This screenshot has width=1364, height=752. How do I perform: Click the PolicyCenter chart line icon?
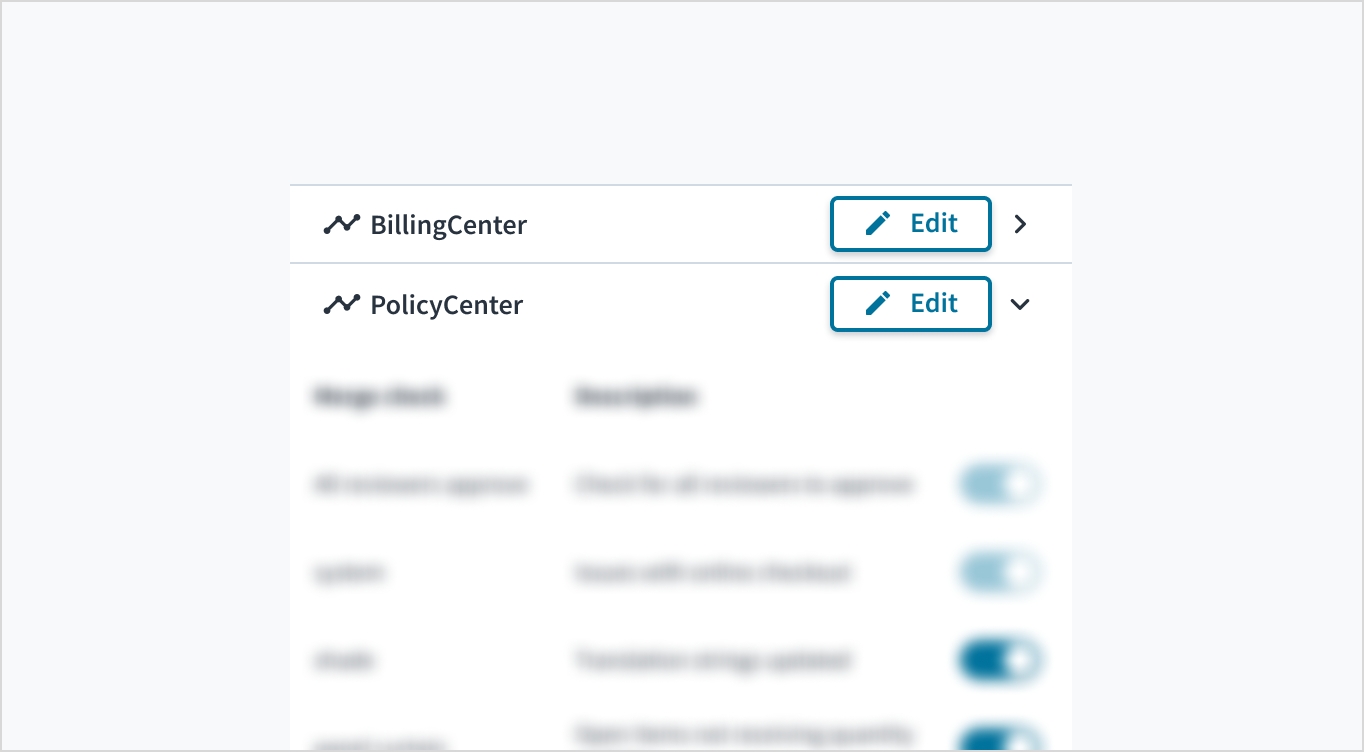pos(341,305)
